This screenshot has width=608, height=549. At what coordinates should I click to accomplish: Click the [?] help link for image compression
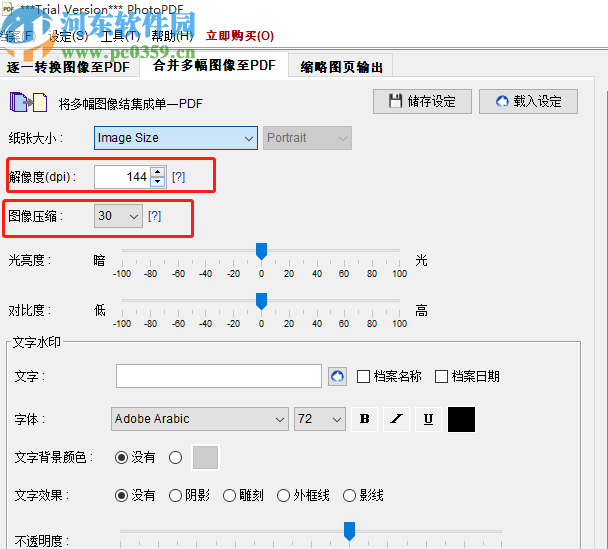154,216
